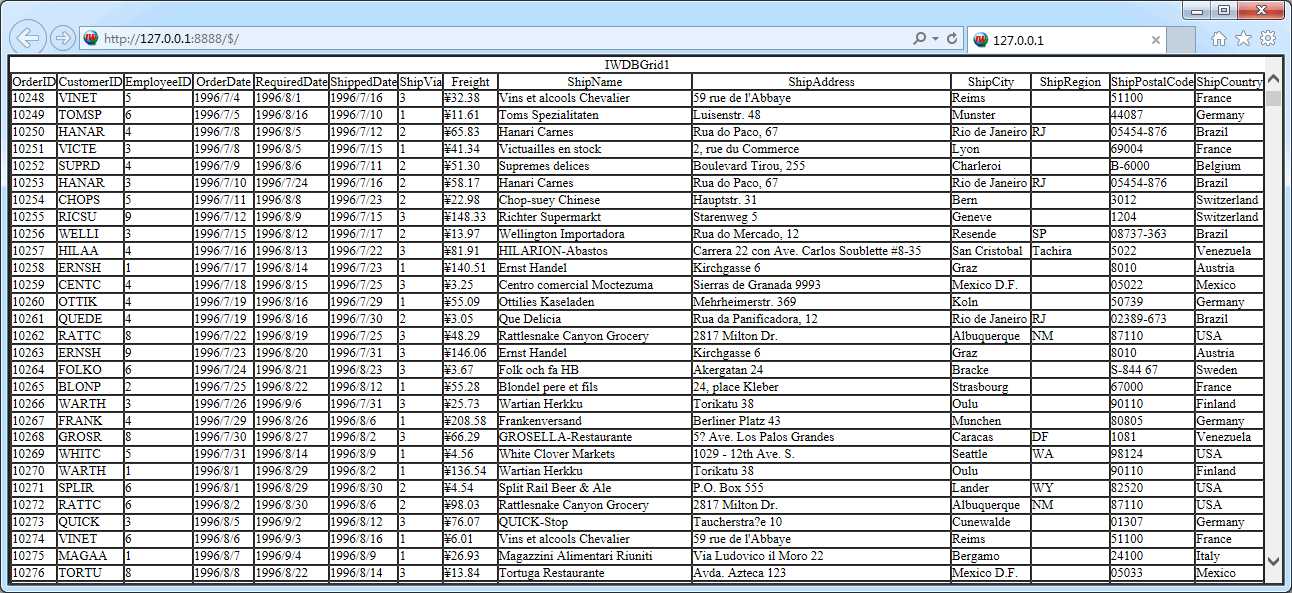Open a new blank tab
This screenshot has width=1292, height=593.
click(x=1181, y=40)
